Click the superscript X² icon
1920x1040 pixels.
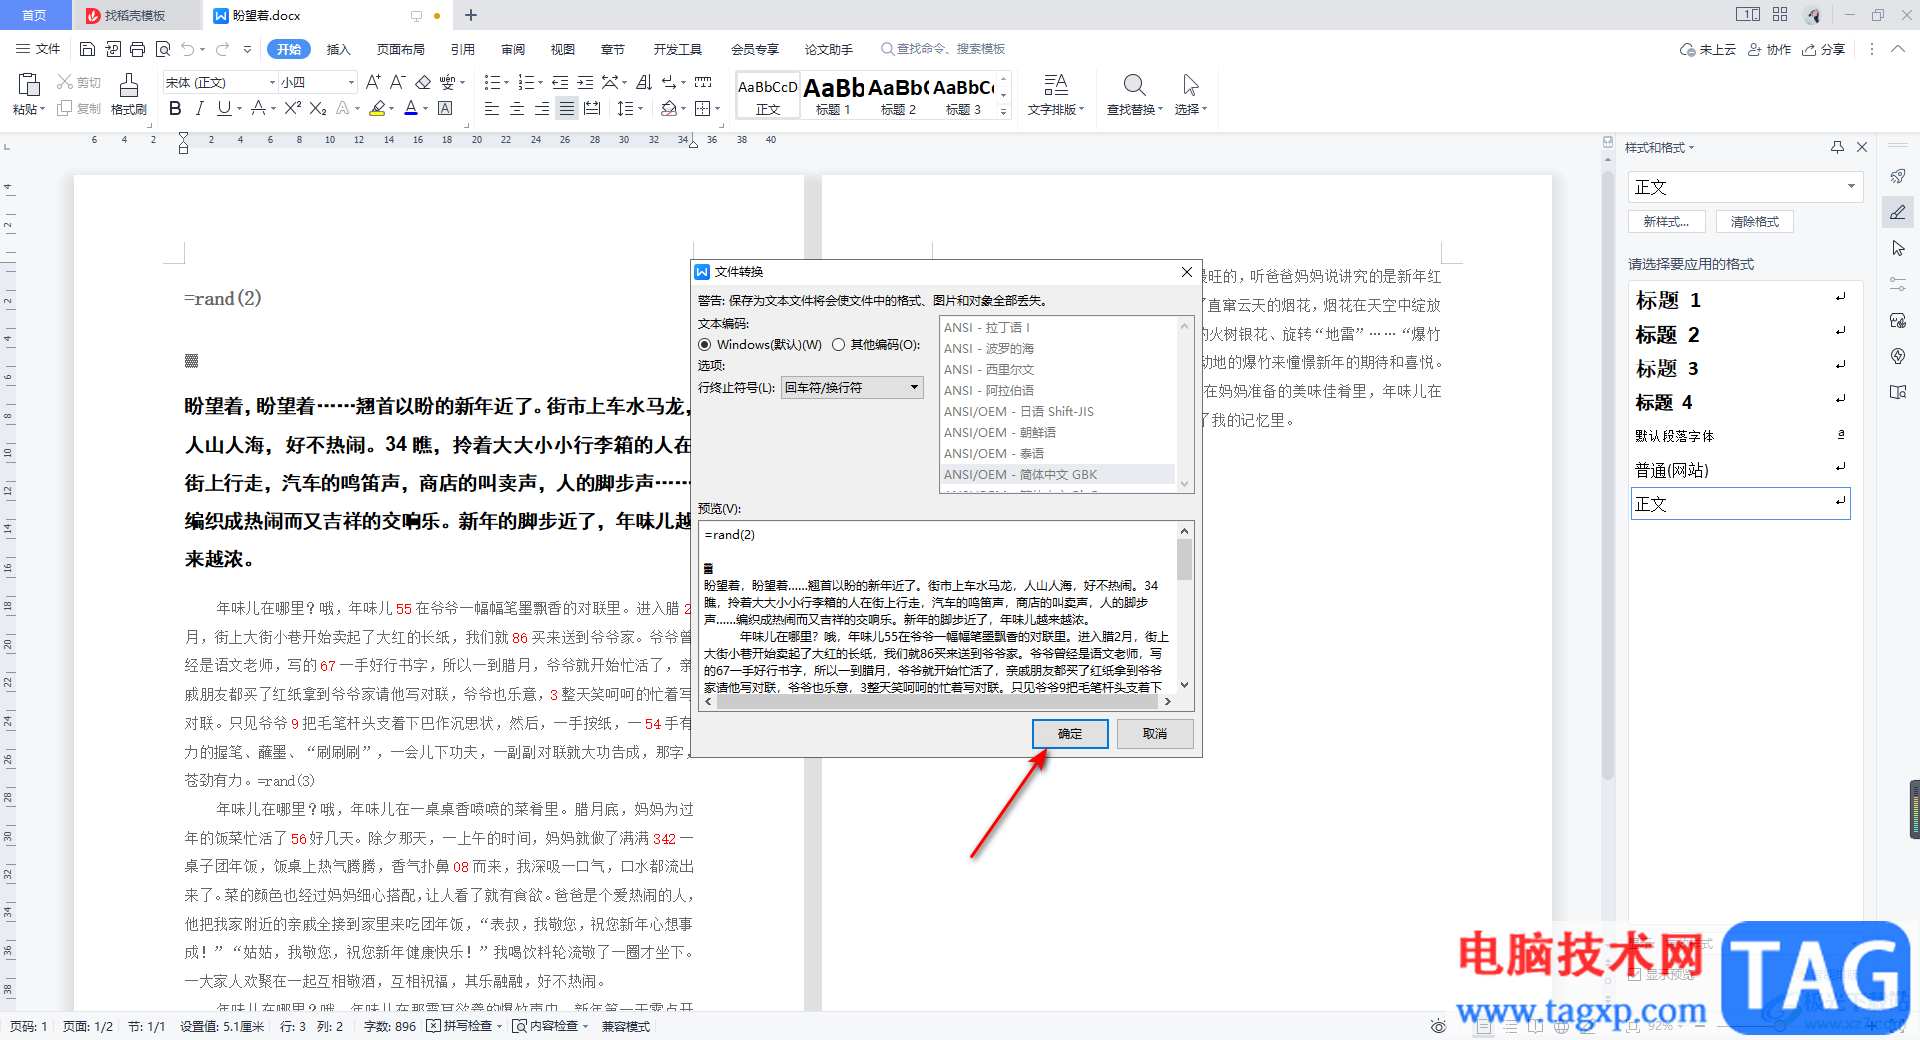click(293, 108)
